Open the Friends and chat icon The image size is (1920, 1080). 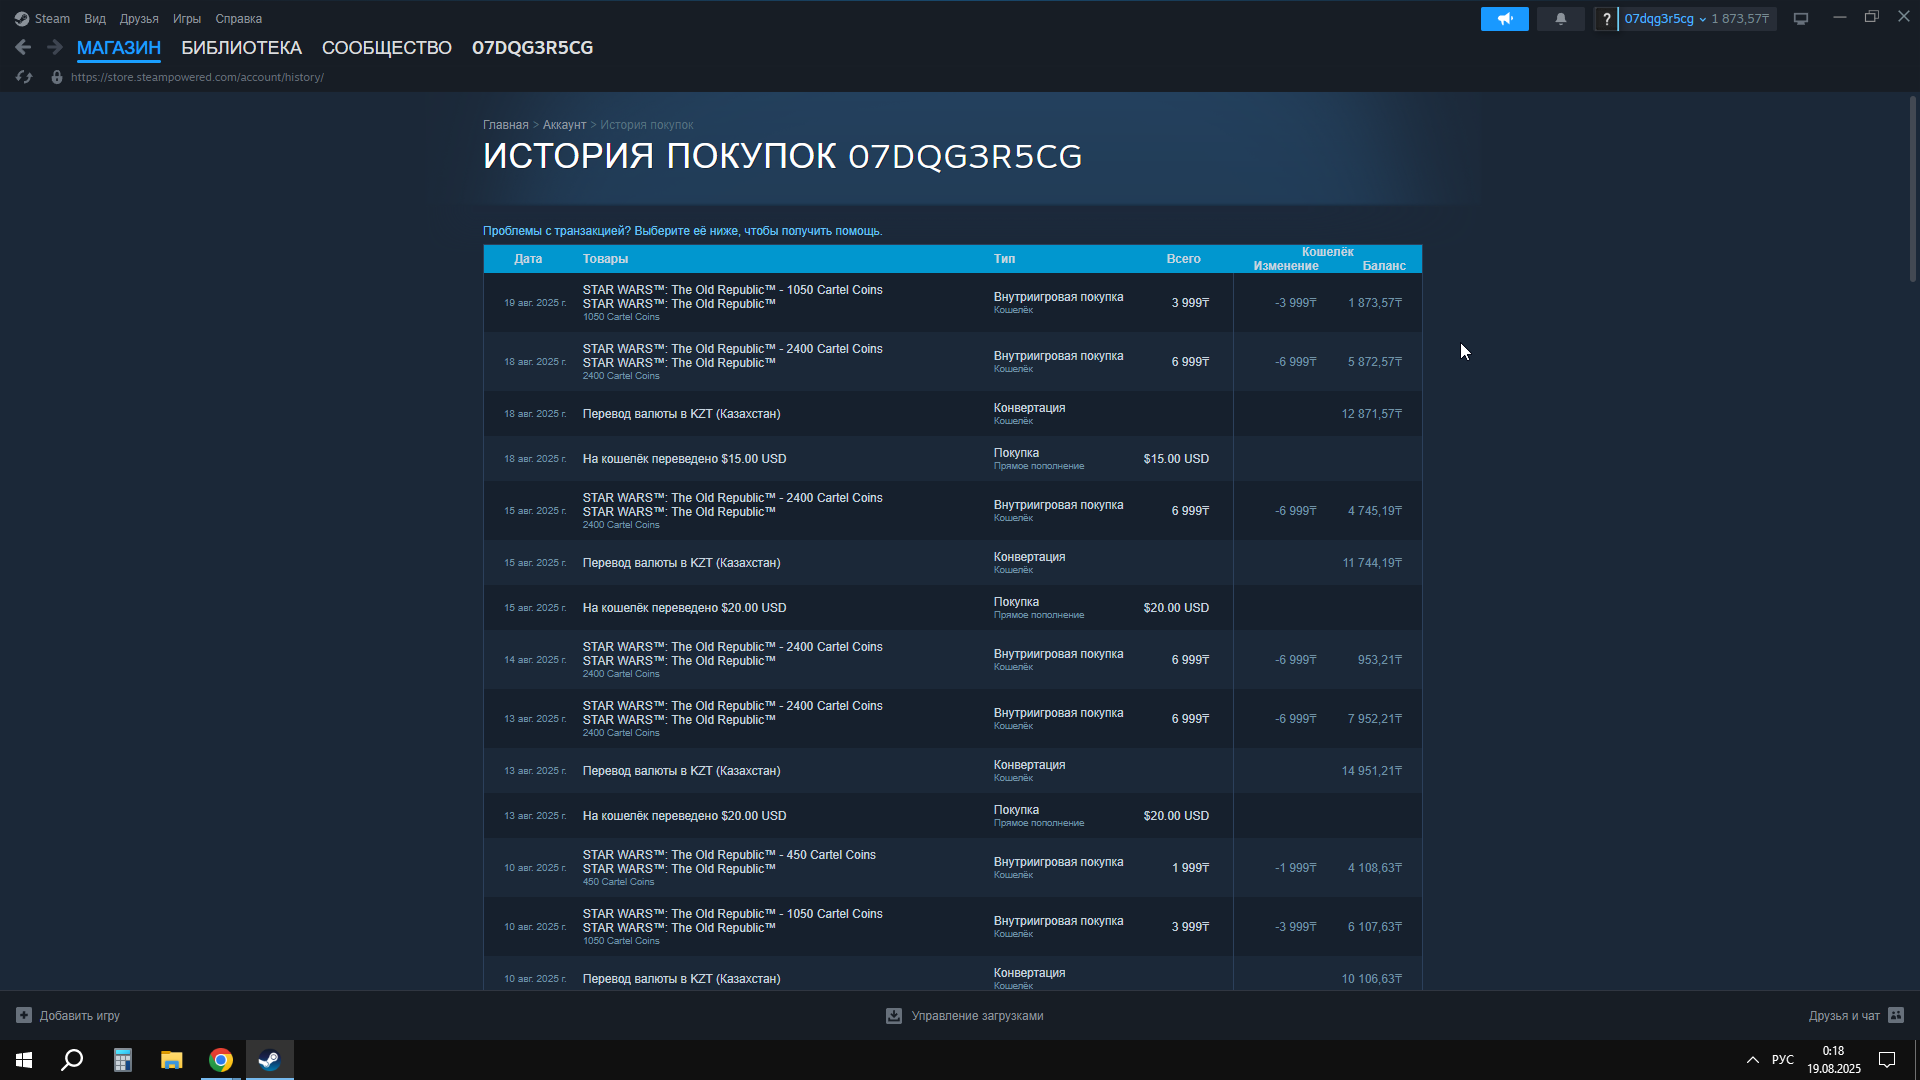(1896, 1015)
